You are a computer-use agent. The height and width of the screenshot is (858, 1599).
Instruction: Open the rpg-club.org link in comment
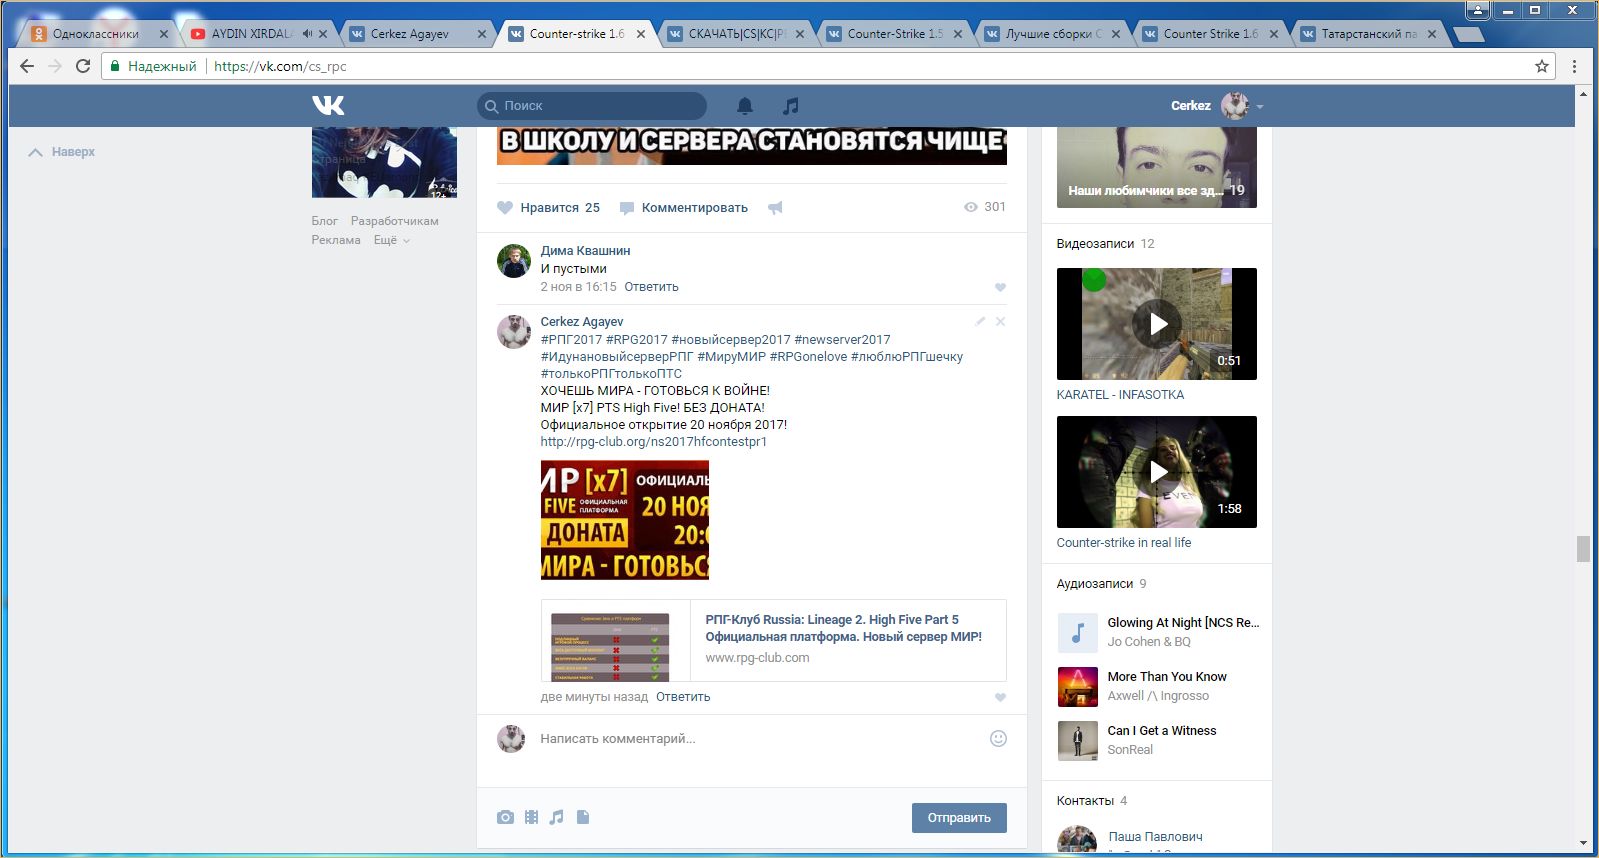(653, 441)
